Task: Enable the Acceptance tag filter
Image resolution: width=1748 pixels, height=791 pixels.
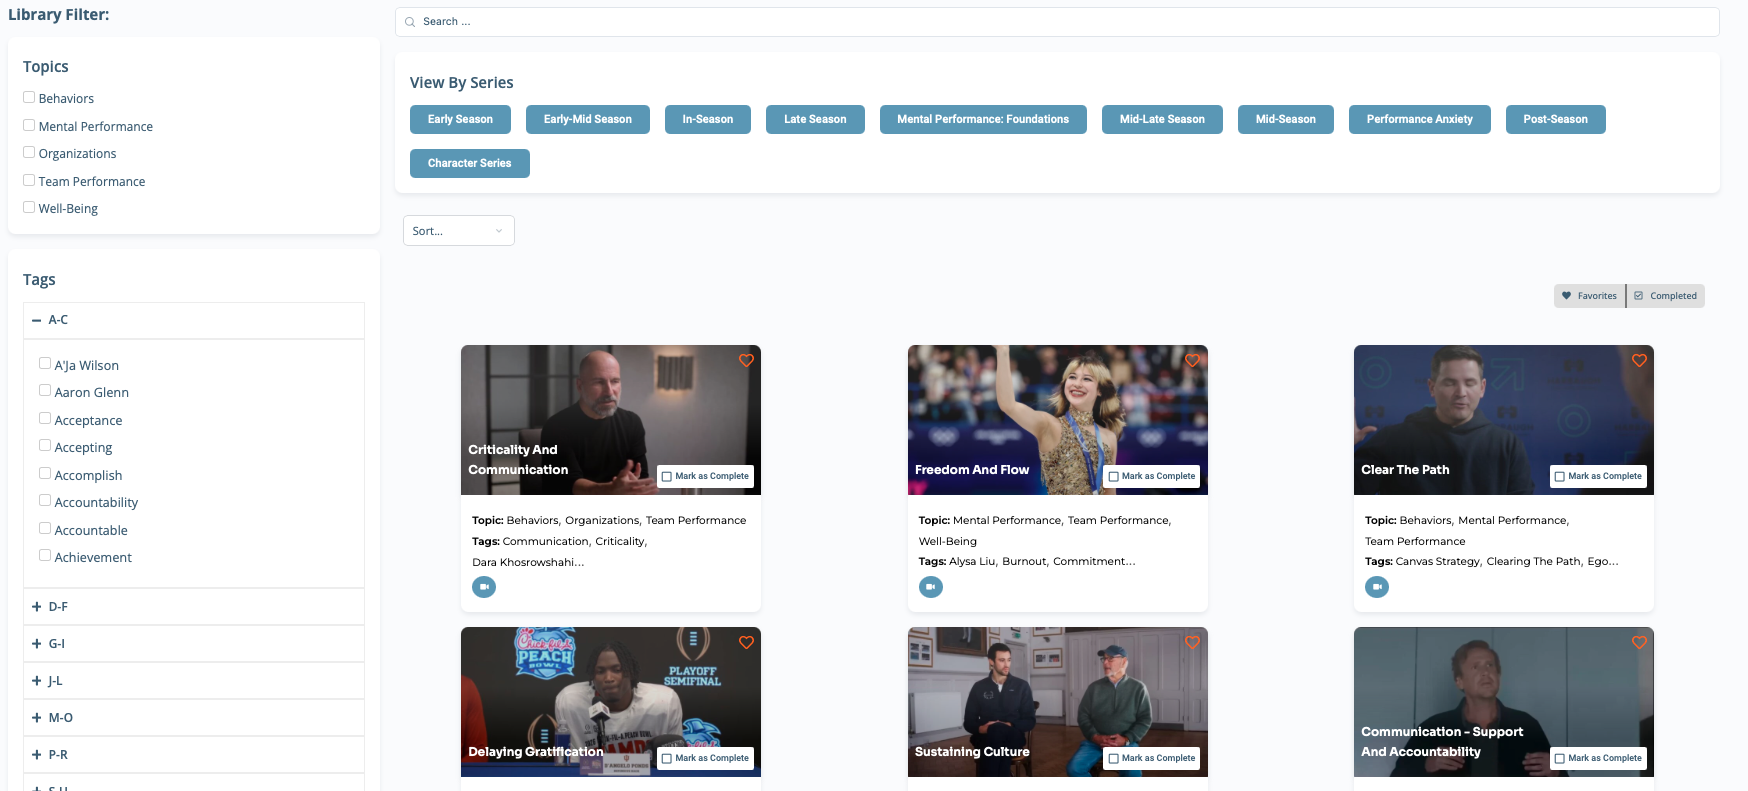Action: 45,418
